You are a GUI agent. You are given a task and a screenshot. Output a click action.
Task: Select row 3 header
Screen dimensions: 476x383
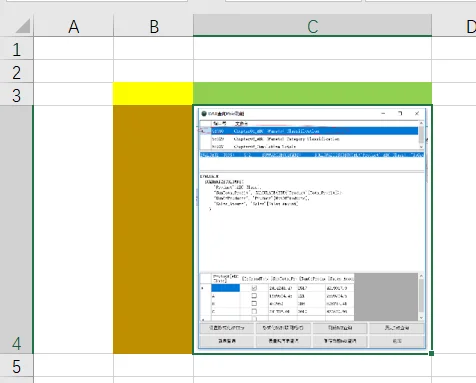tap(16, 94)
